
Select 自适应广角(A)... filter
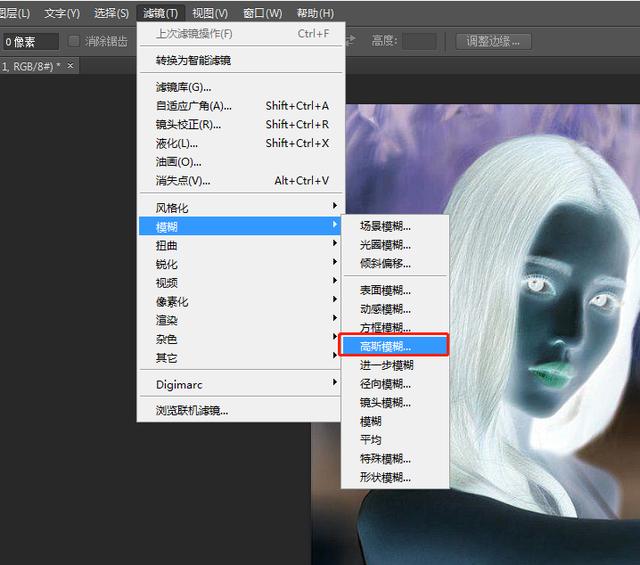241,106
